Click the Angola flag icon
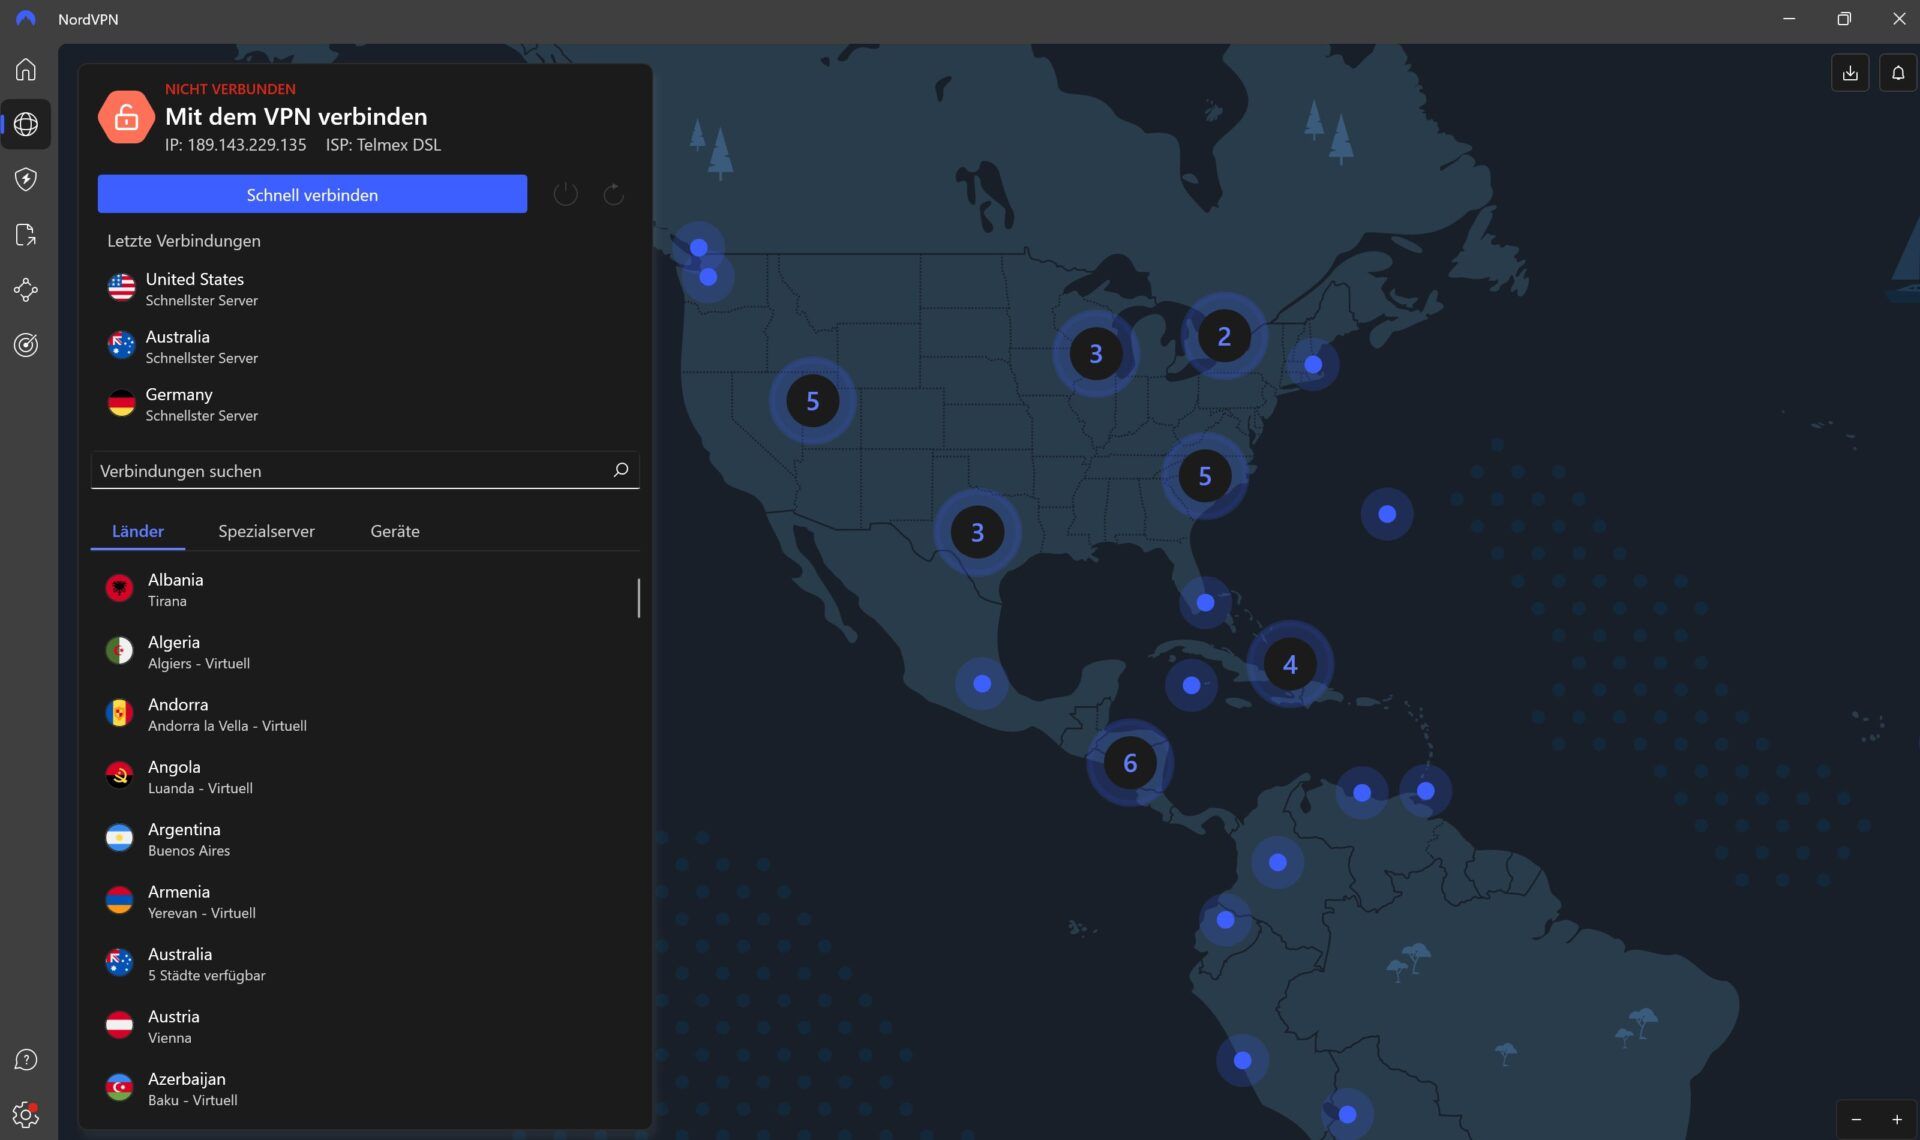Screen dimensions: 1920x1140 119,776
